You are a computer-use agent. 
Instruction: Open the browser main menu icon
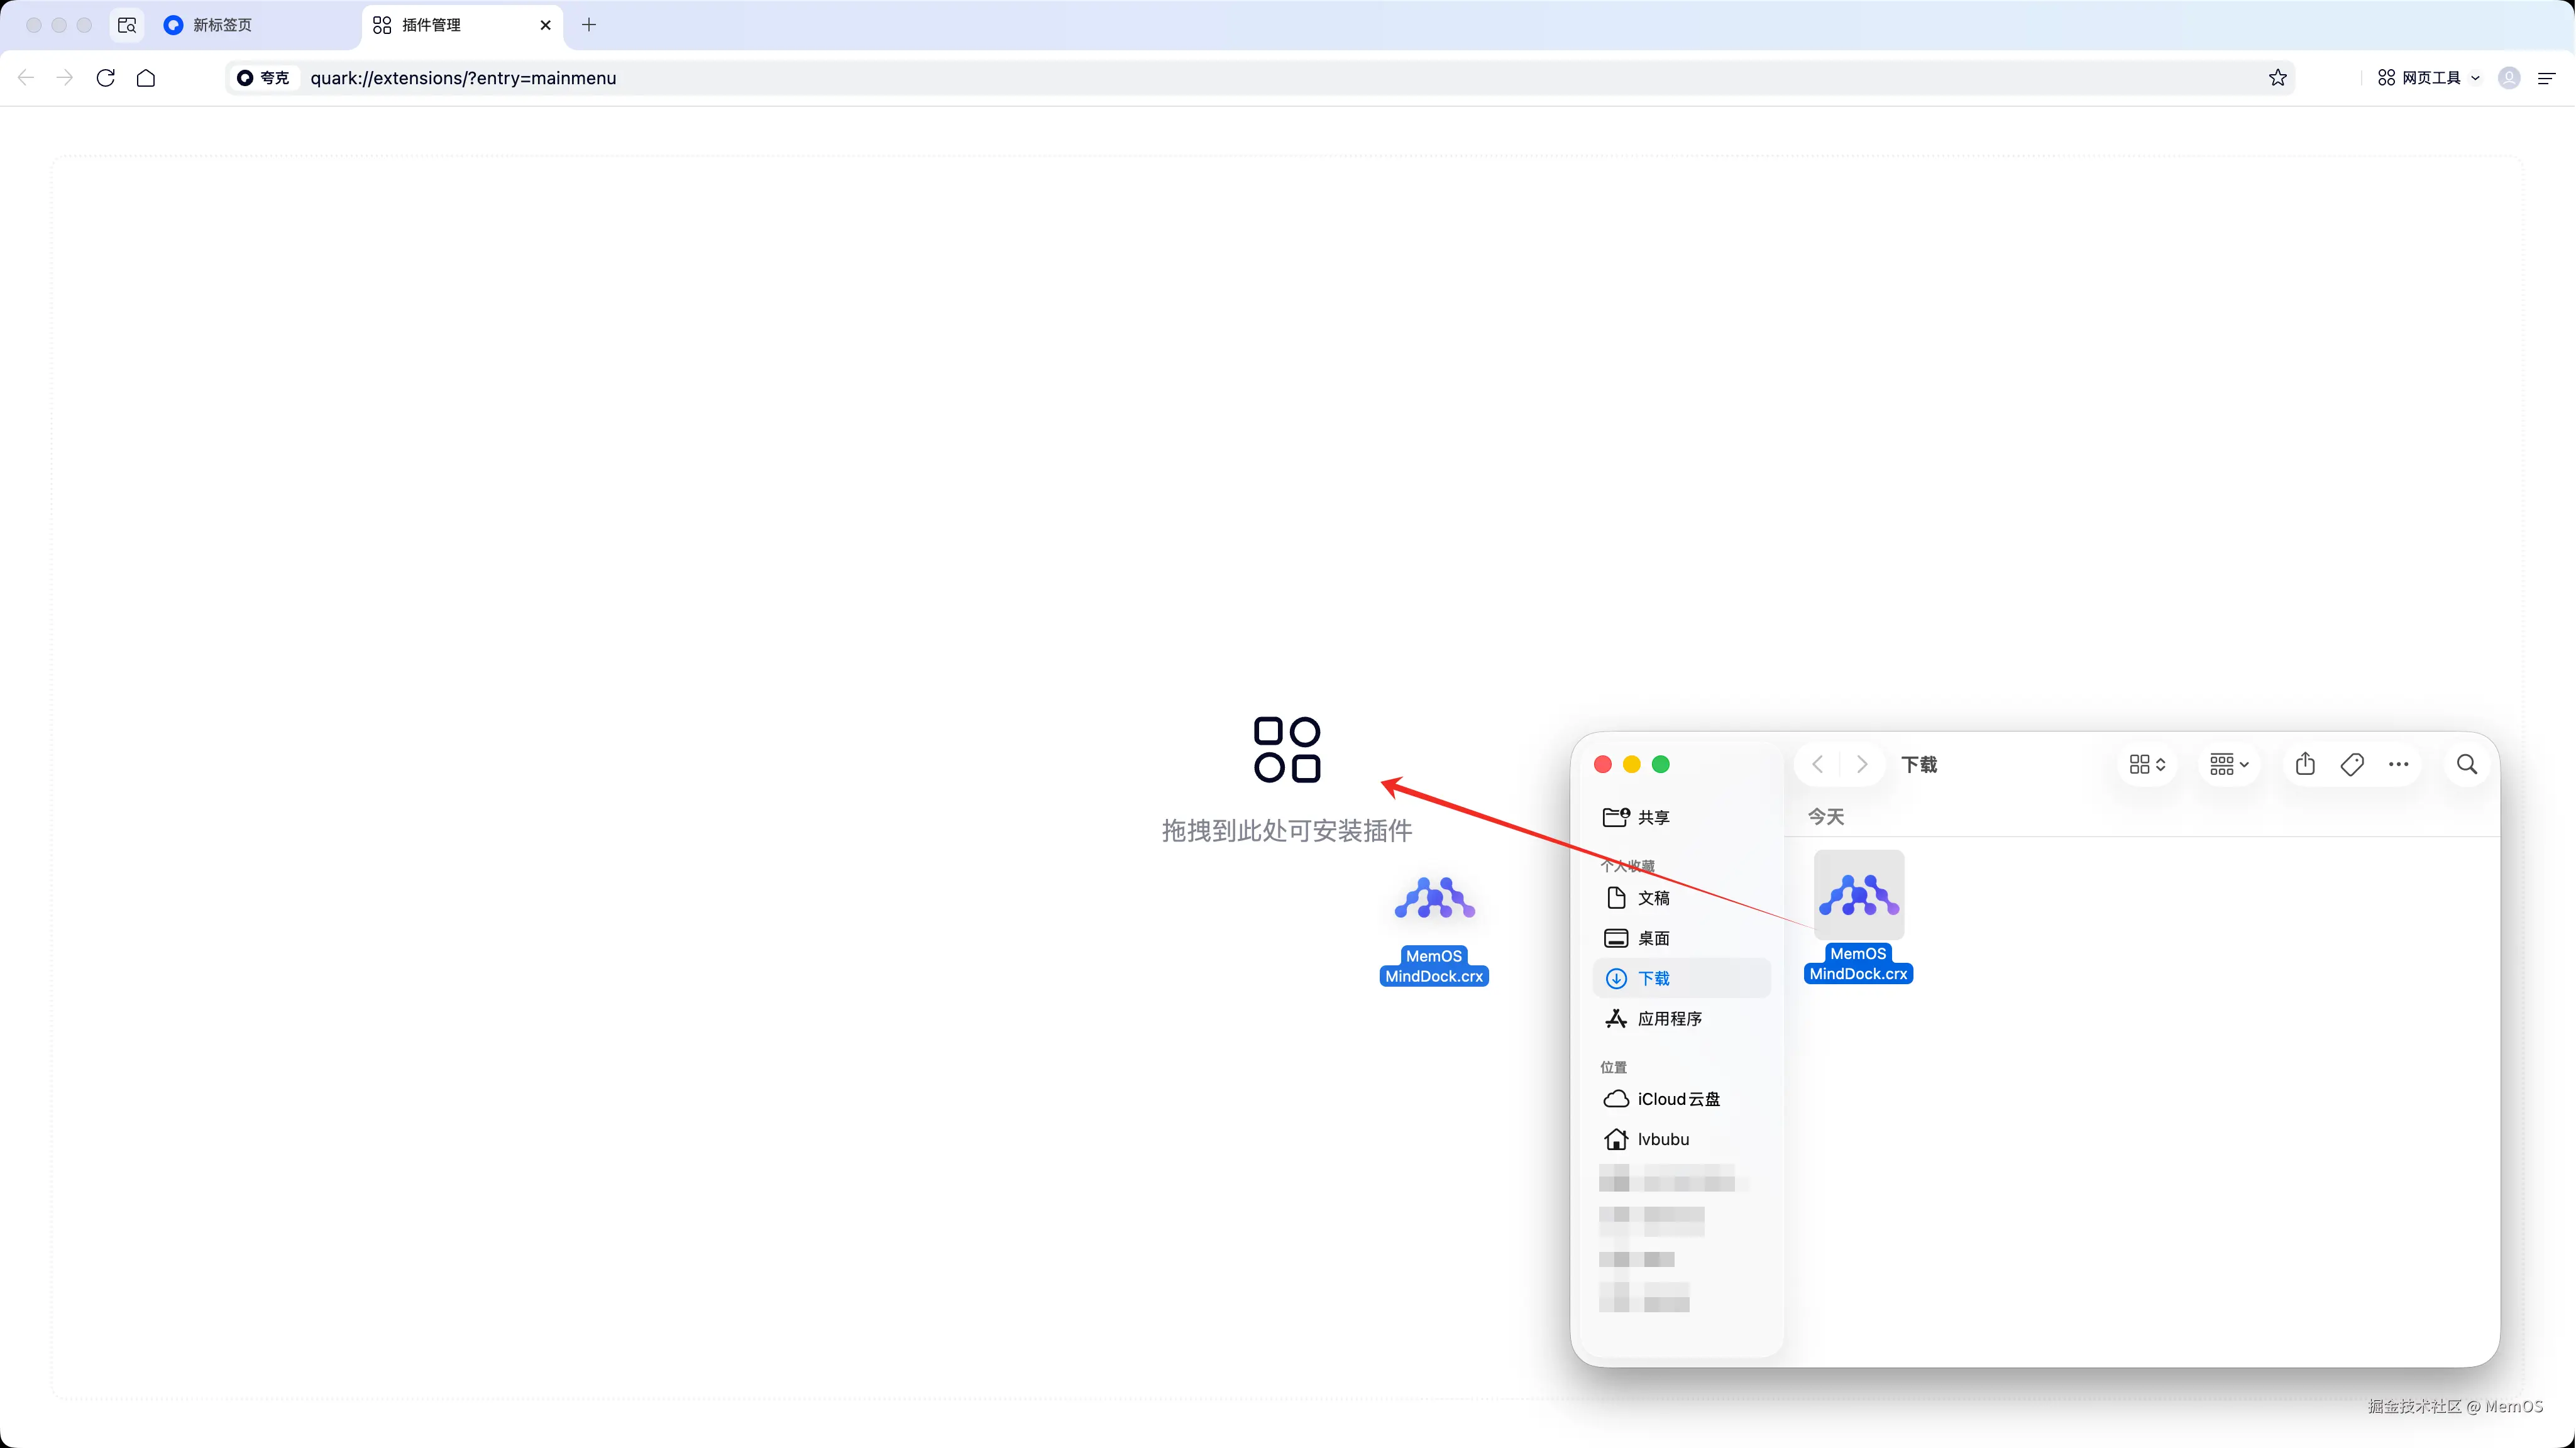pos(2546,78)
